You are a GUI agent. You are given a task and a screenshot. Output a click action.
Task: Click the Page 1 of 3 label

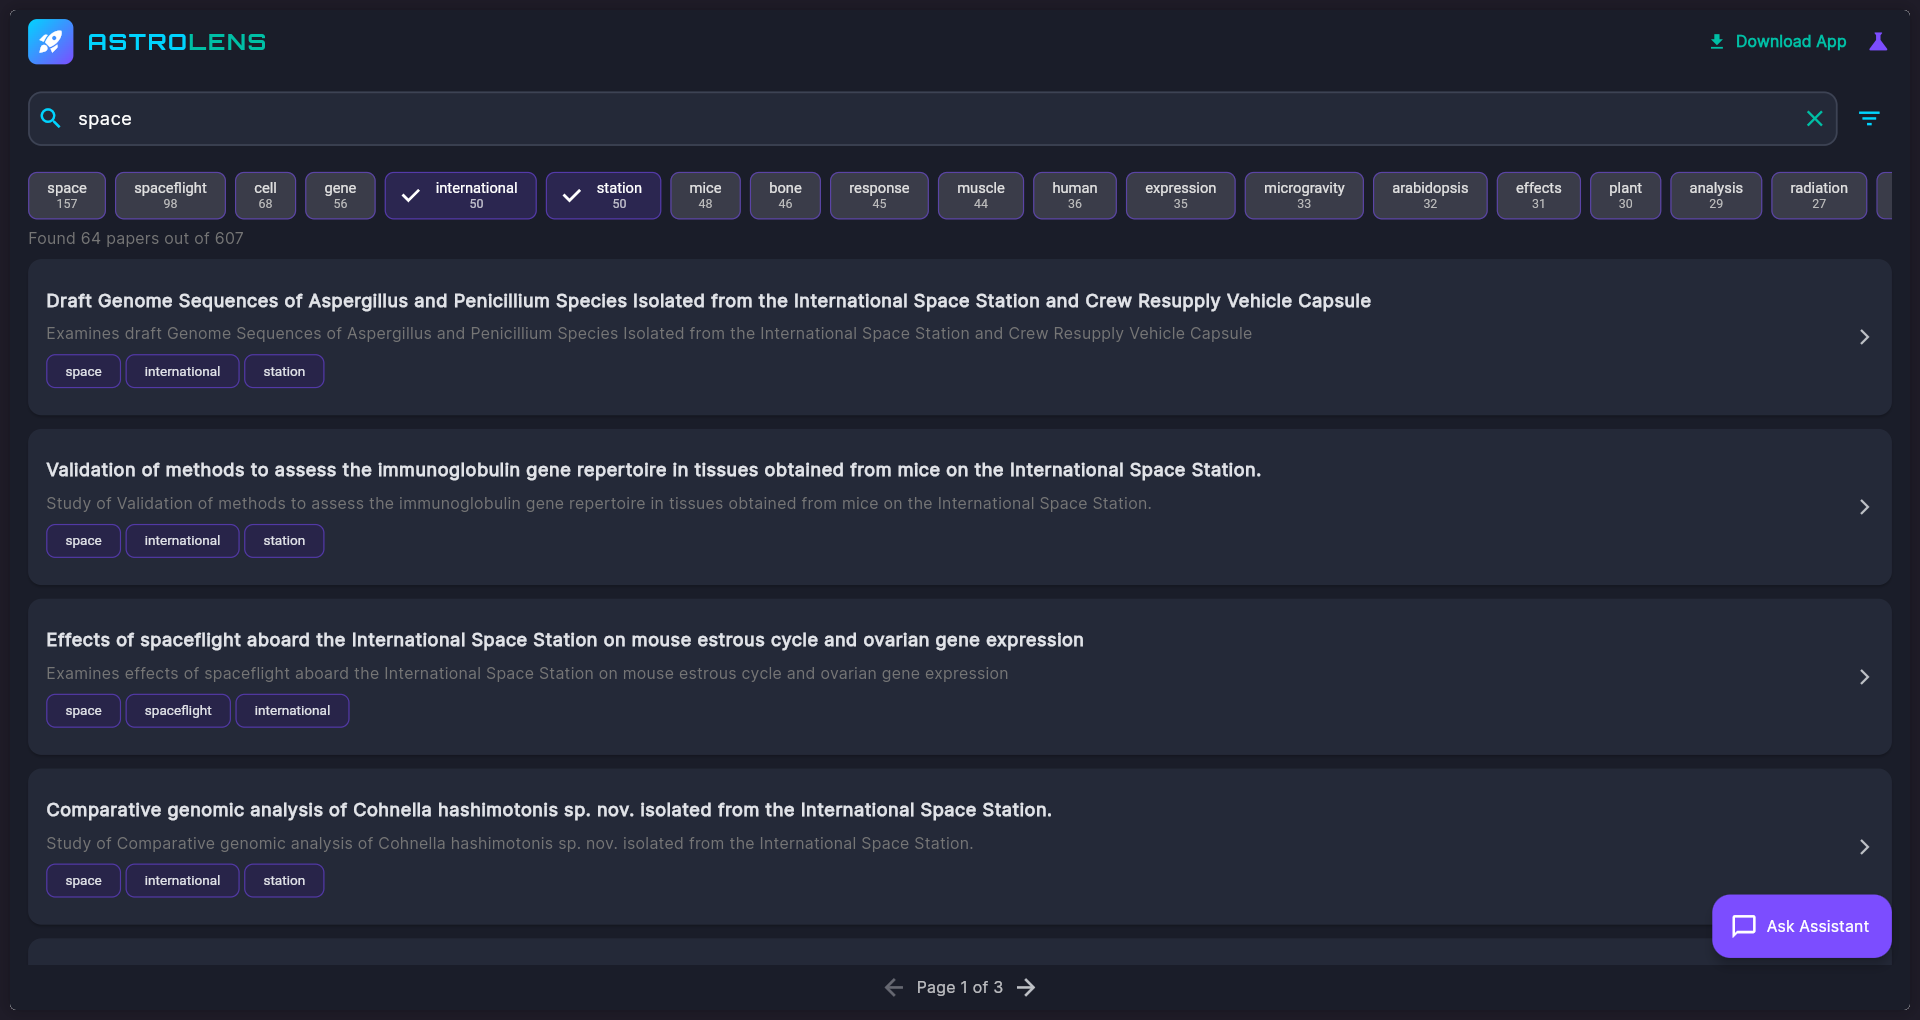[959, 987]
